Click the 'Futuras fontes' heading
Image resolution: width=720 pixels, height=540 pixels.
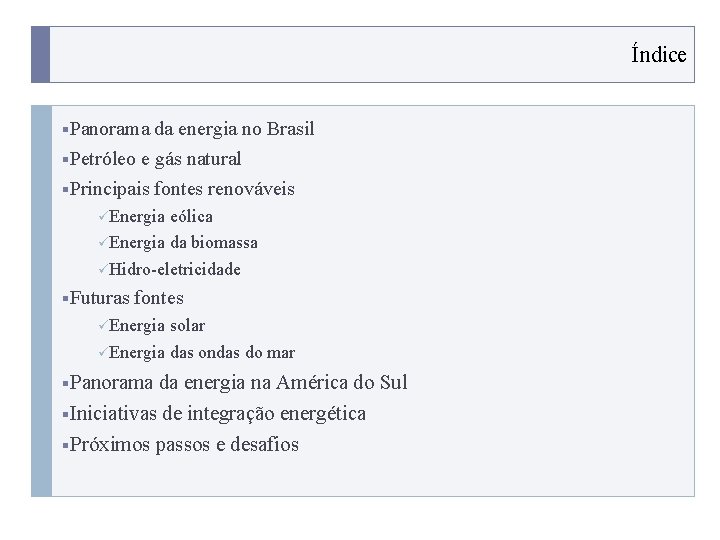[127, 298]
